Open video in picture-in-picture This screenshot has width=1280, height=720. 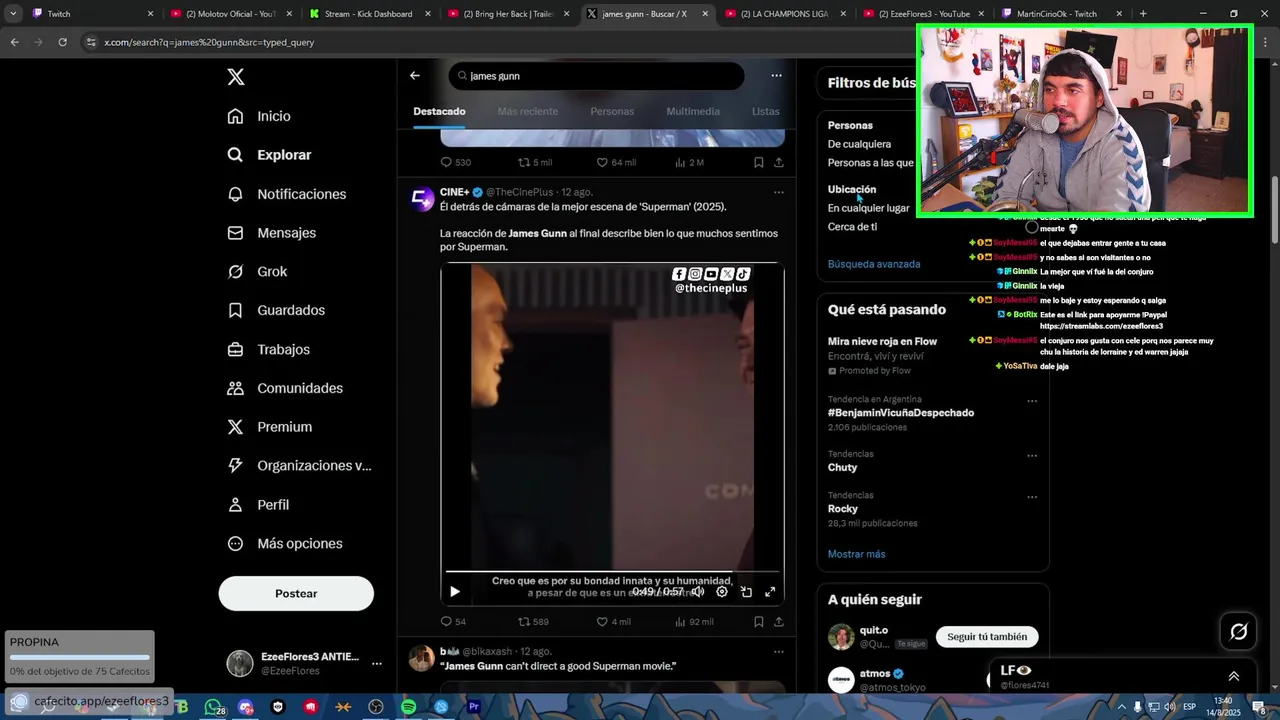[x=746, y=592]
